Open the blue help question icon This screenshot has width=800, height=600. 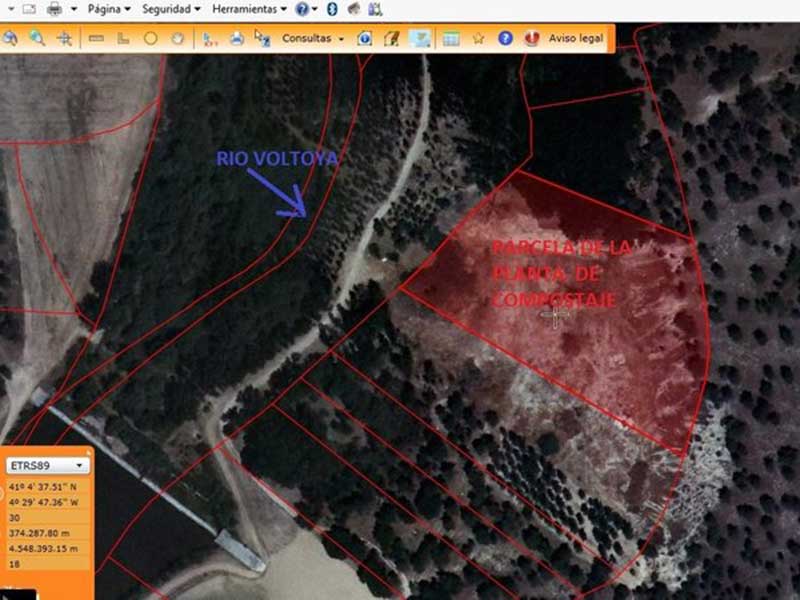(x=505, y=39)
